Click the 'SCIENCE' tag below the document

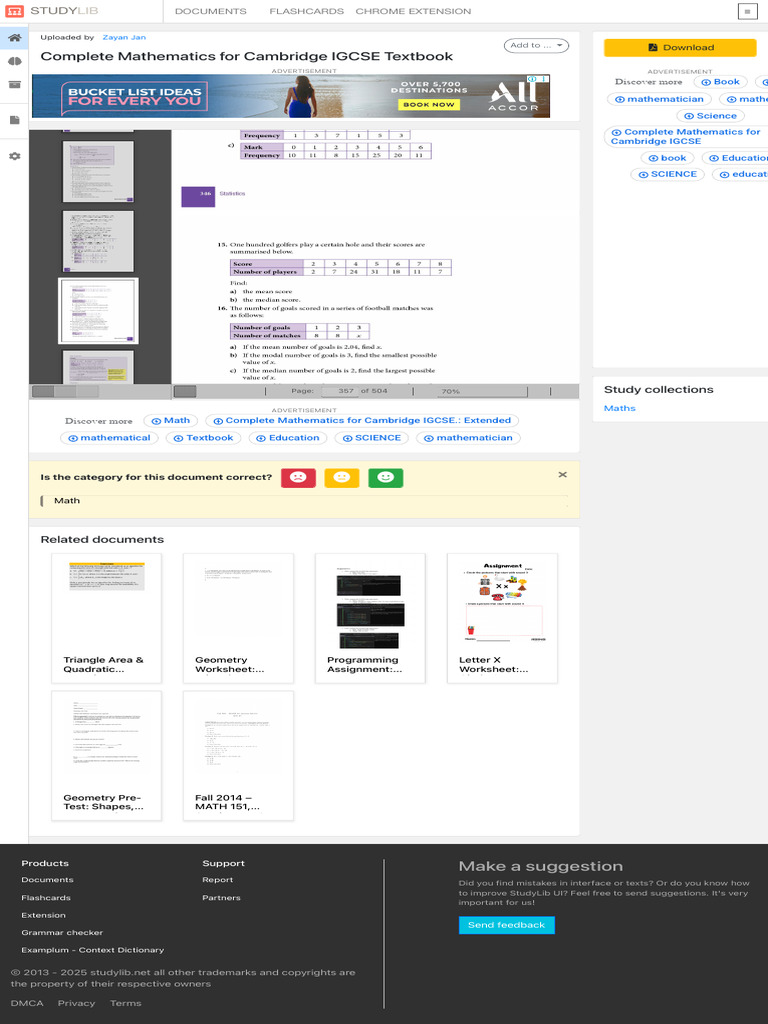tap(372, 438)
